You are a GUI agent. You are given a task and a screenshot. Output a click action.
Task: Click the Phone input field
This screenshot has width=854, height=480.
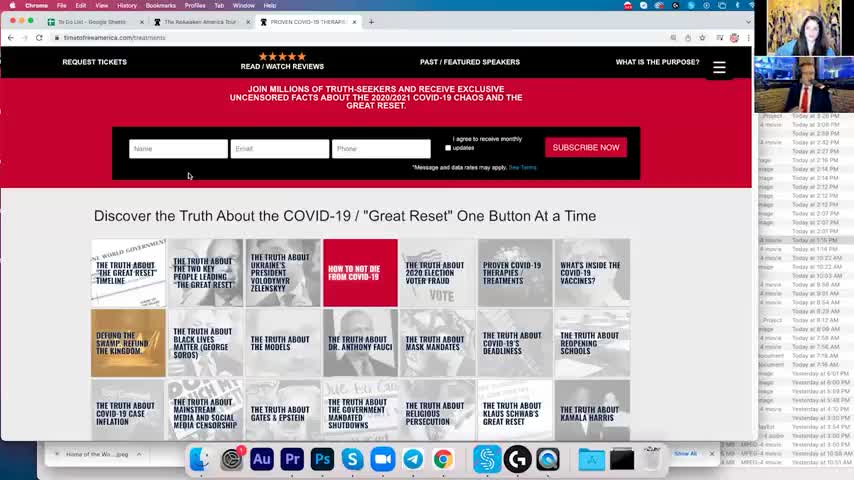click(x=381, y=149)
